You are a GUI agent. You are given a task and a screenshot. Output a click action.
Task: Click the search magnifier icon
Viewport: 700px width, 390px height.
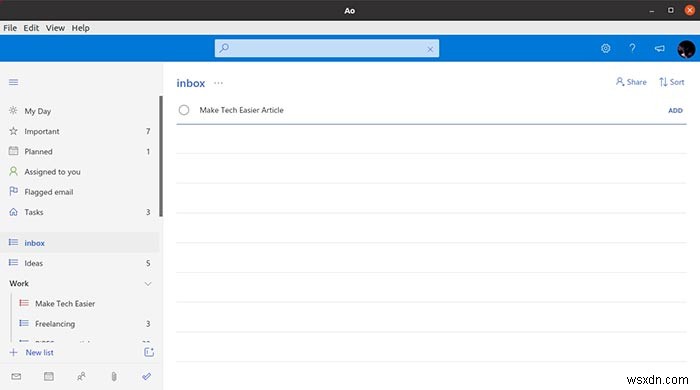click(x=224, y=48)
